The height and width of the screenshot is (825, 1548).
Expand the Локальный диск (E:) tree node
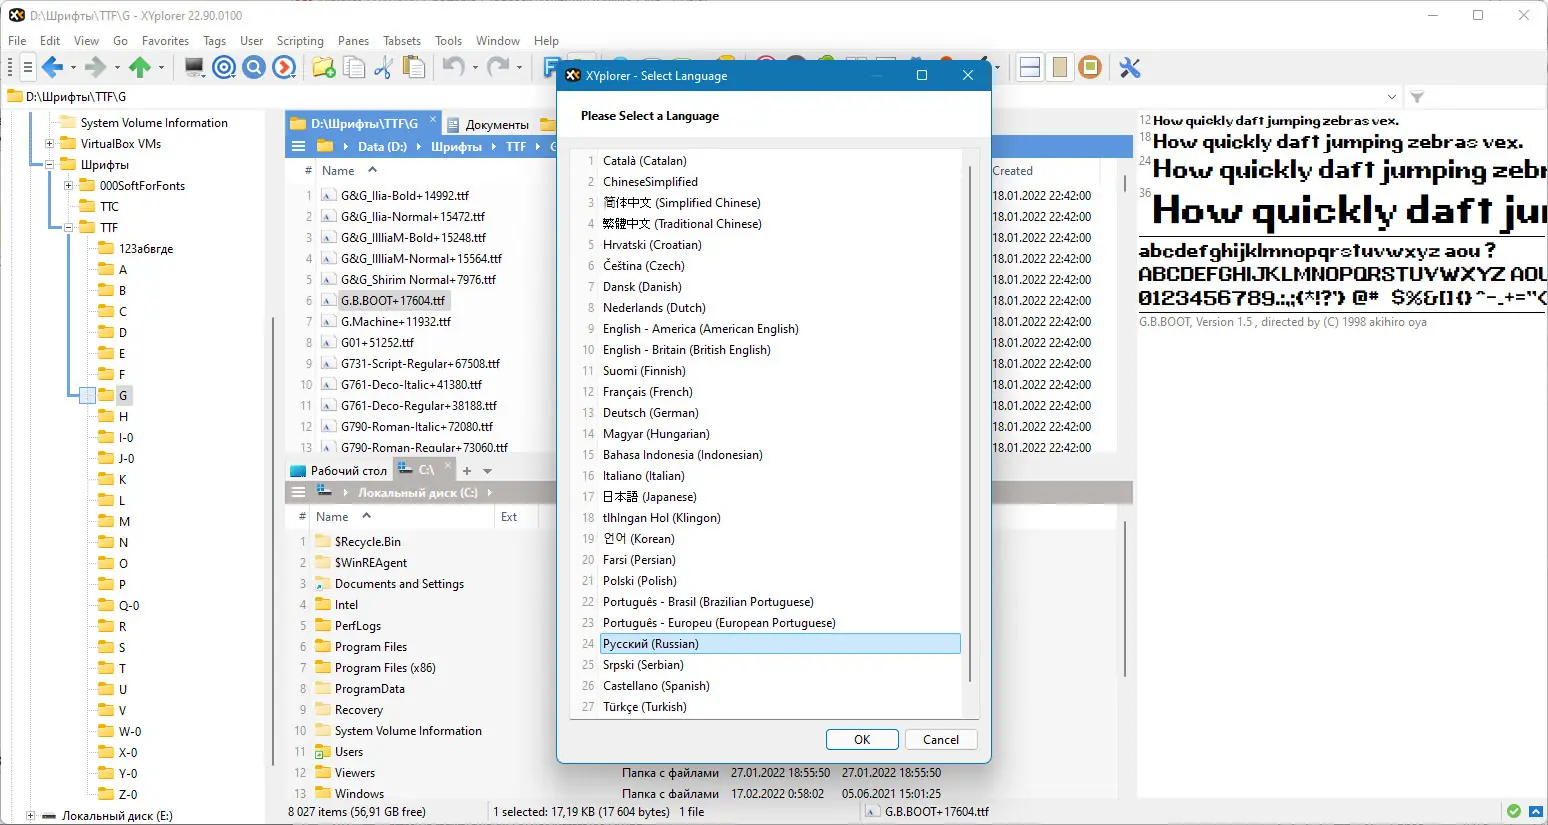pyautogui.click(x=30, y=816)
